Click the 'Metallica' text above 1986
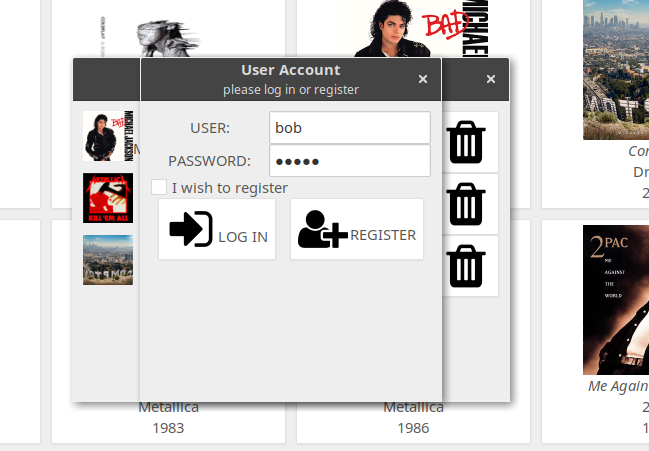The height and width of the screenshot is (451, 649). point(413,407)
